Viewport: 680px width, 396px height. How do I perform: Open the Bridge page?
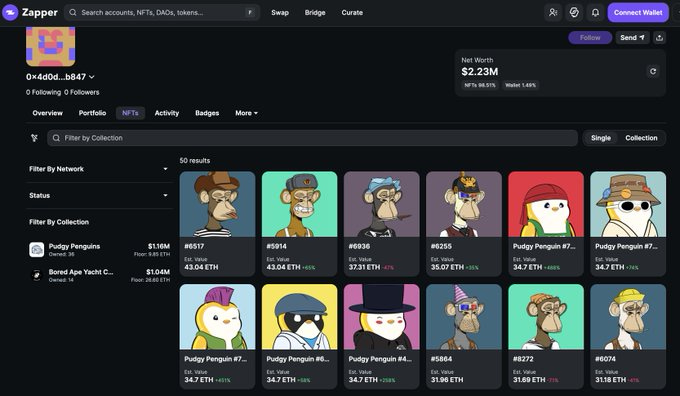[315, 13]
